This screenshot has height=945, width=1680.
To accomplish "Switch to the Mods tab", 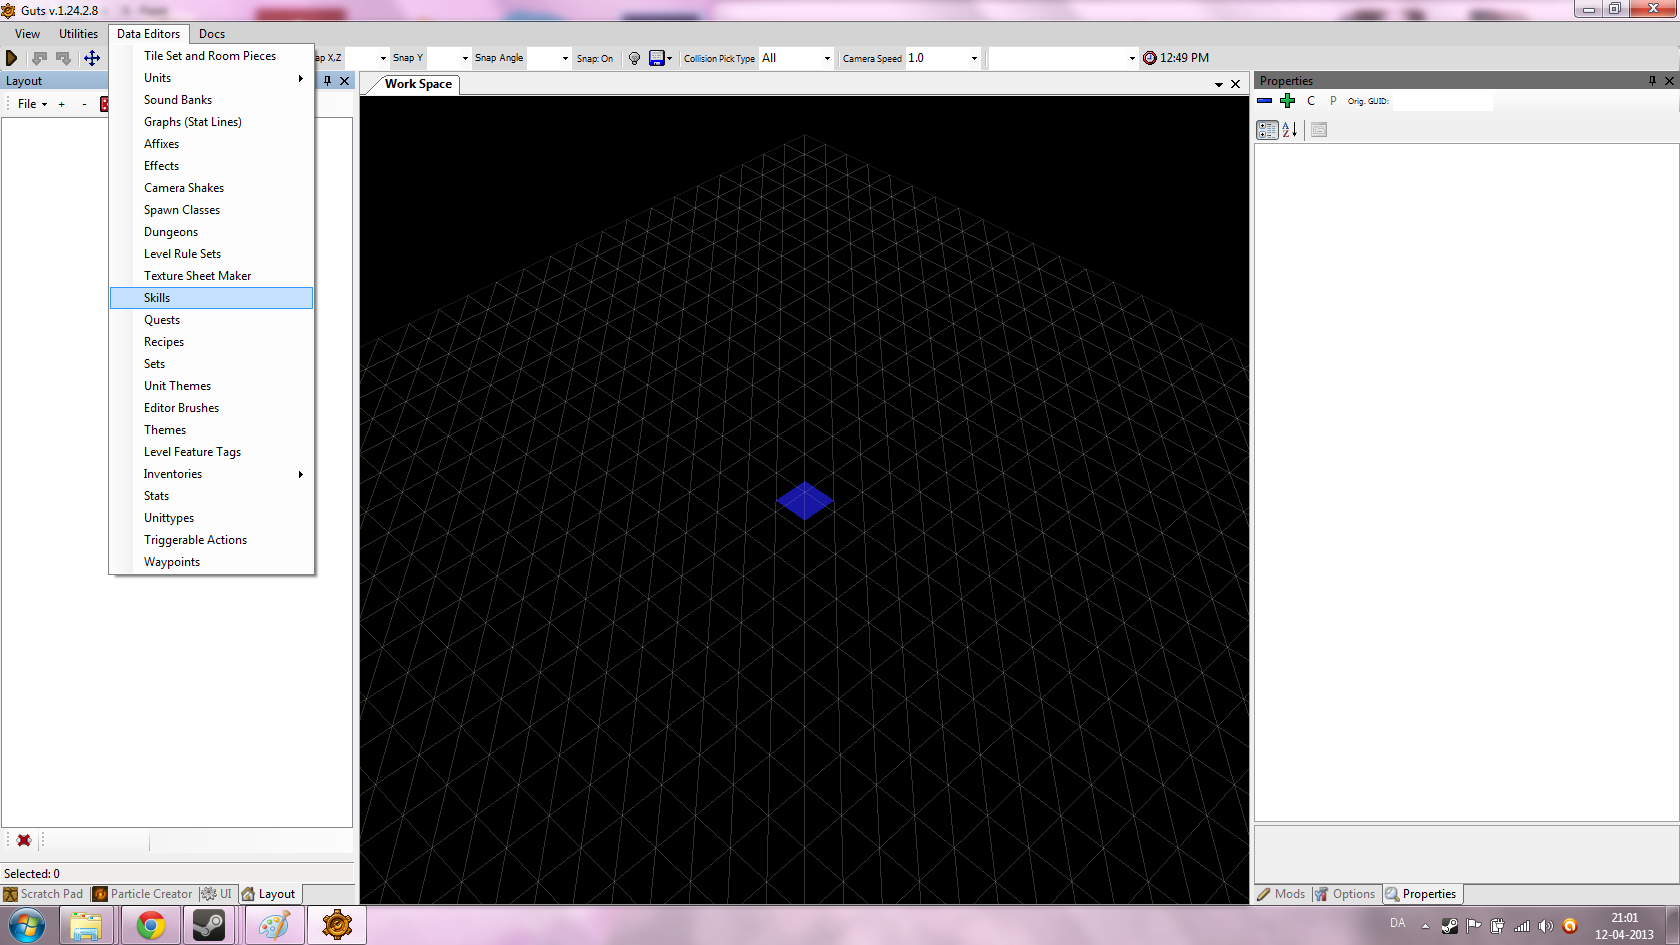I will pos(1282,894).
